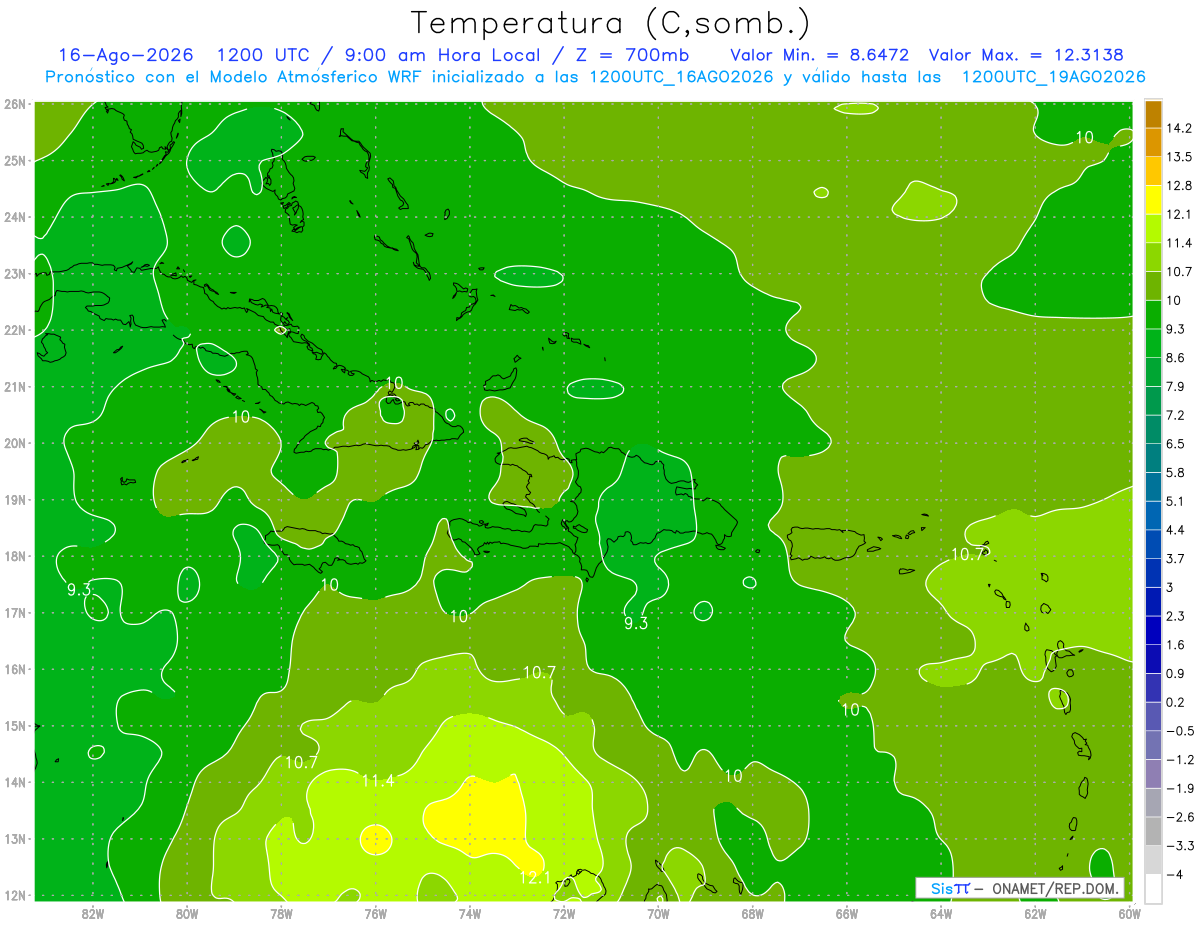Image resolution: width=1200 pixels, height=927 pixels.
Task: Select the date text "16-Ago-2026"
Action: coord(126,55)
